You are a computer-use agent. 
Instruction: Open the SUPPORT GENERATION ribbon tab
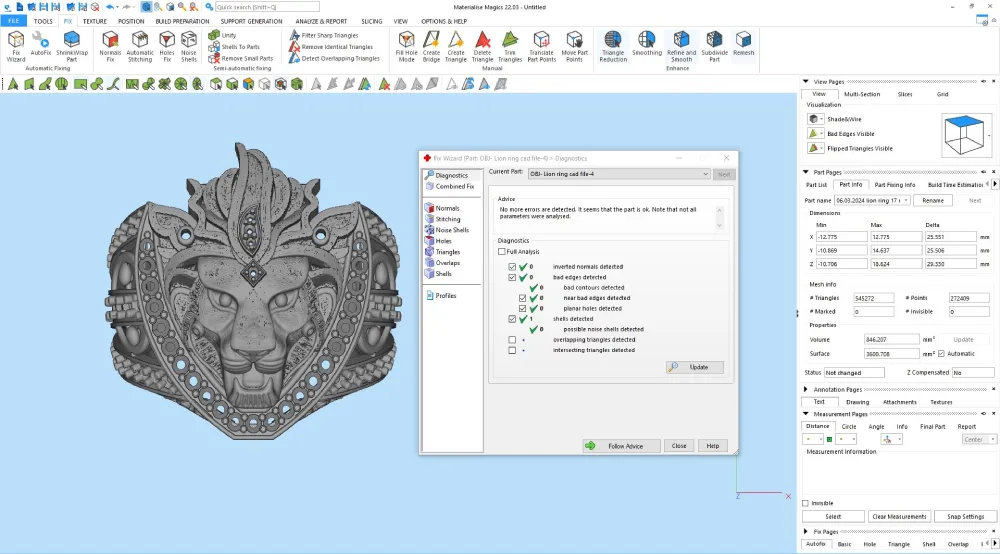click(251, 21)
